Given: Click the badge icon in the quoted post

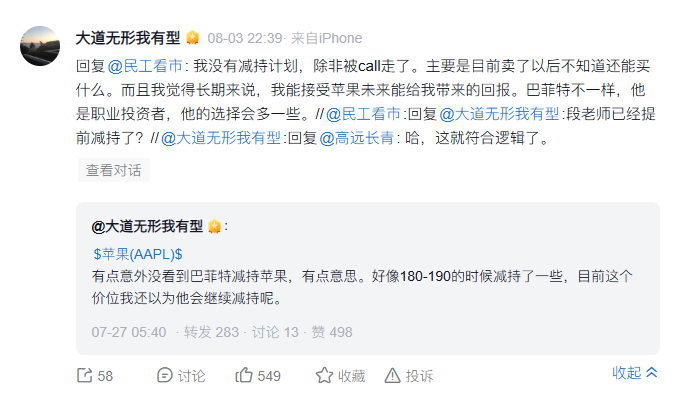Looking at the screenshot, I should tap(214, 226).
